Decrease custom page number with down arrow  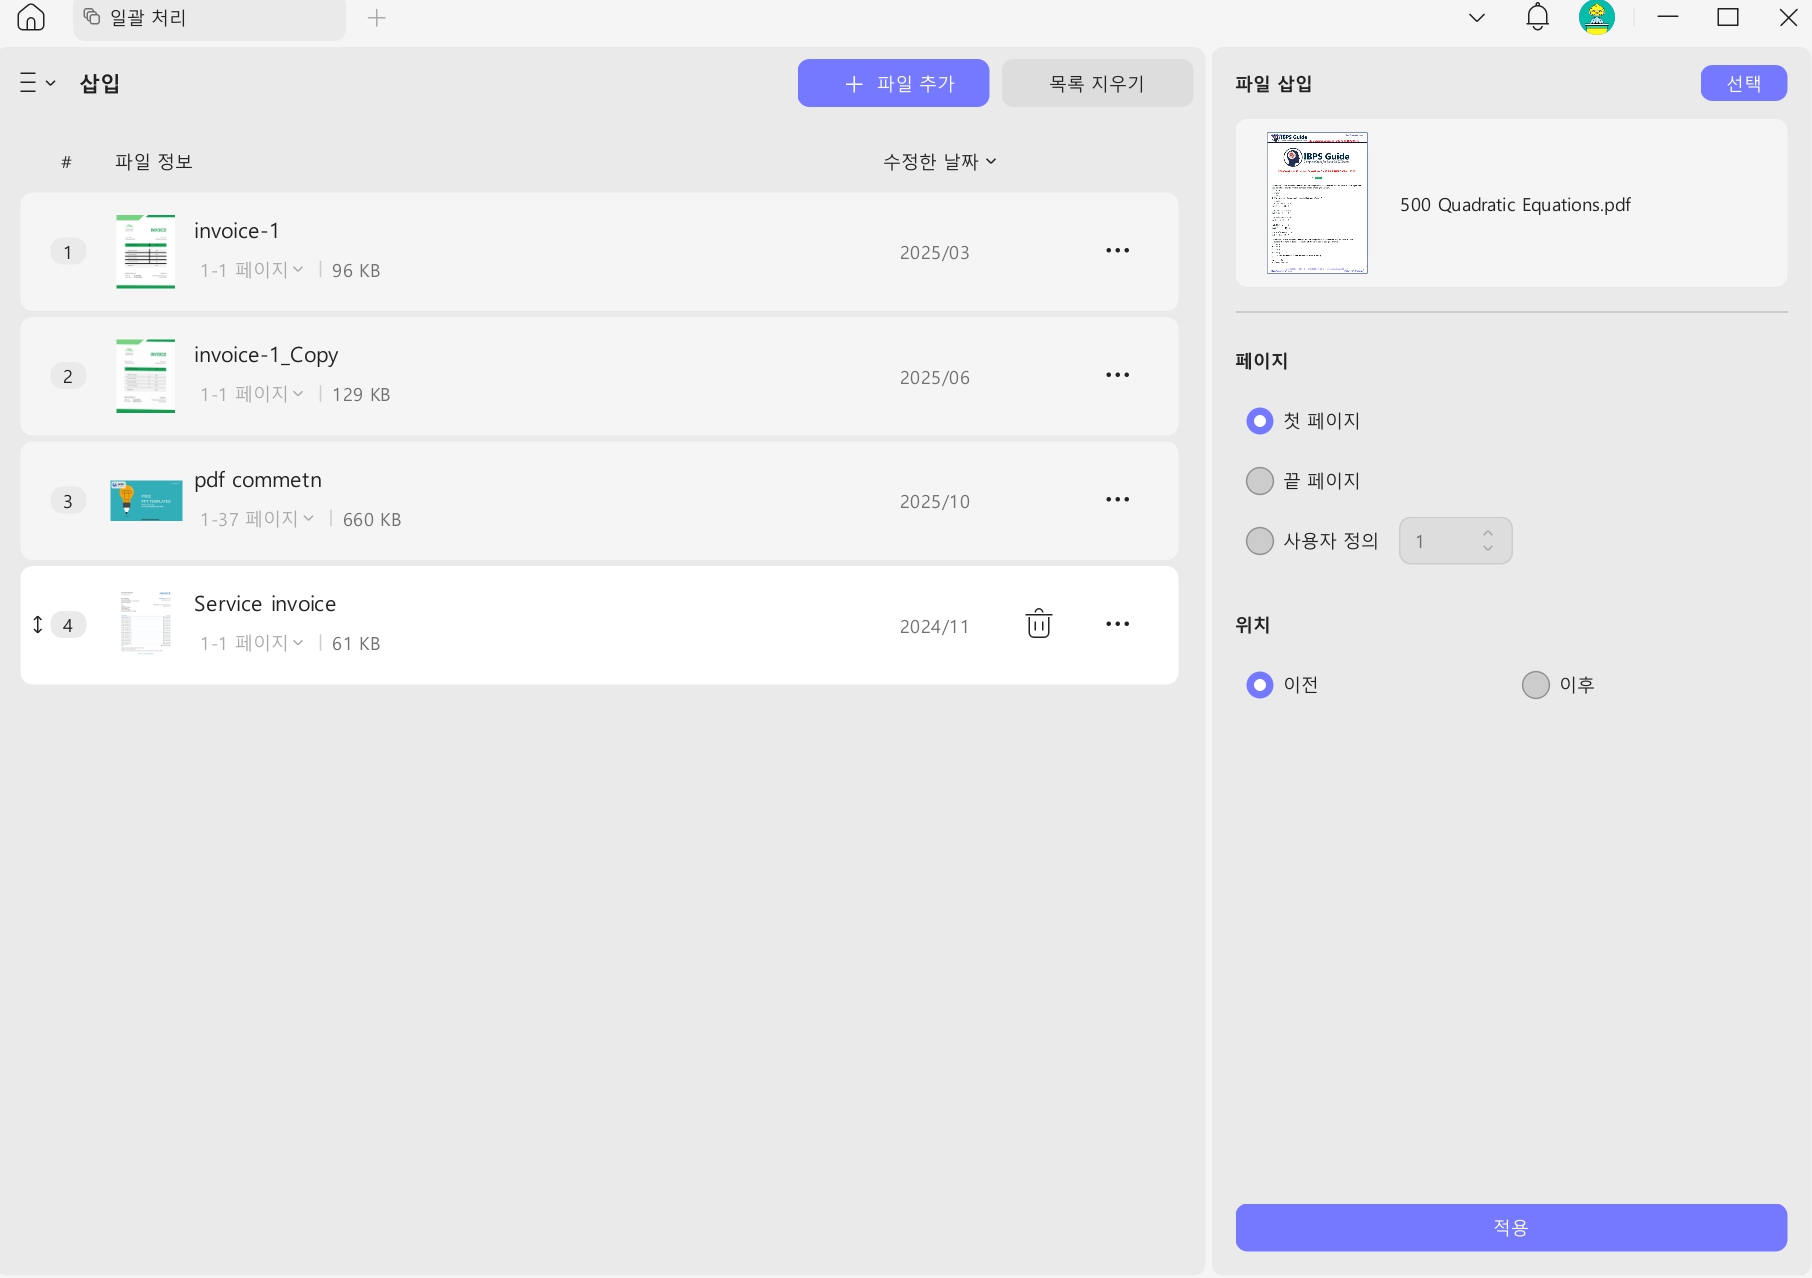[1488, 549]
